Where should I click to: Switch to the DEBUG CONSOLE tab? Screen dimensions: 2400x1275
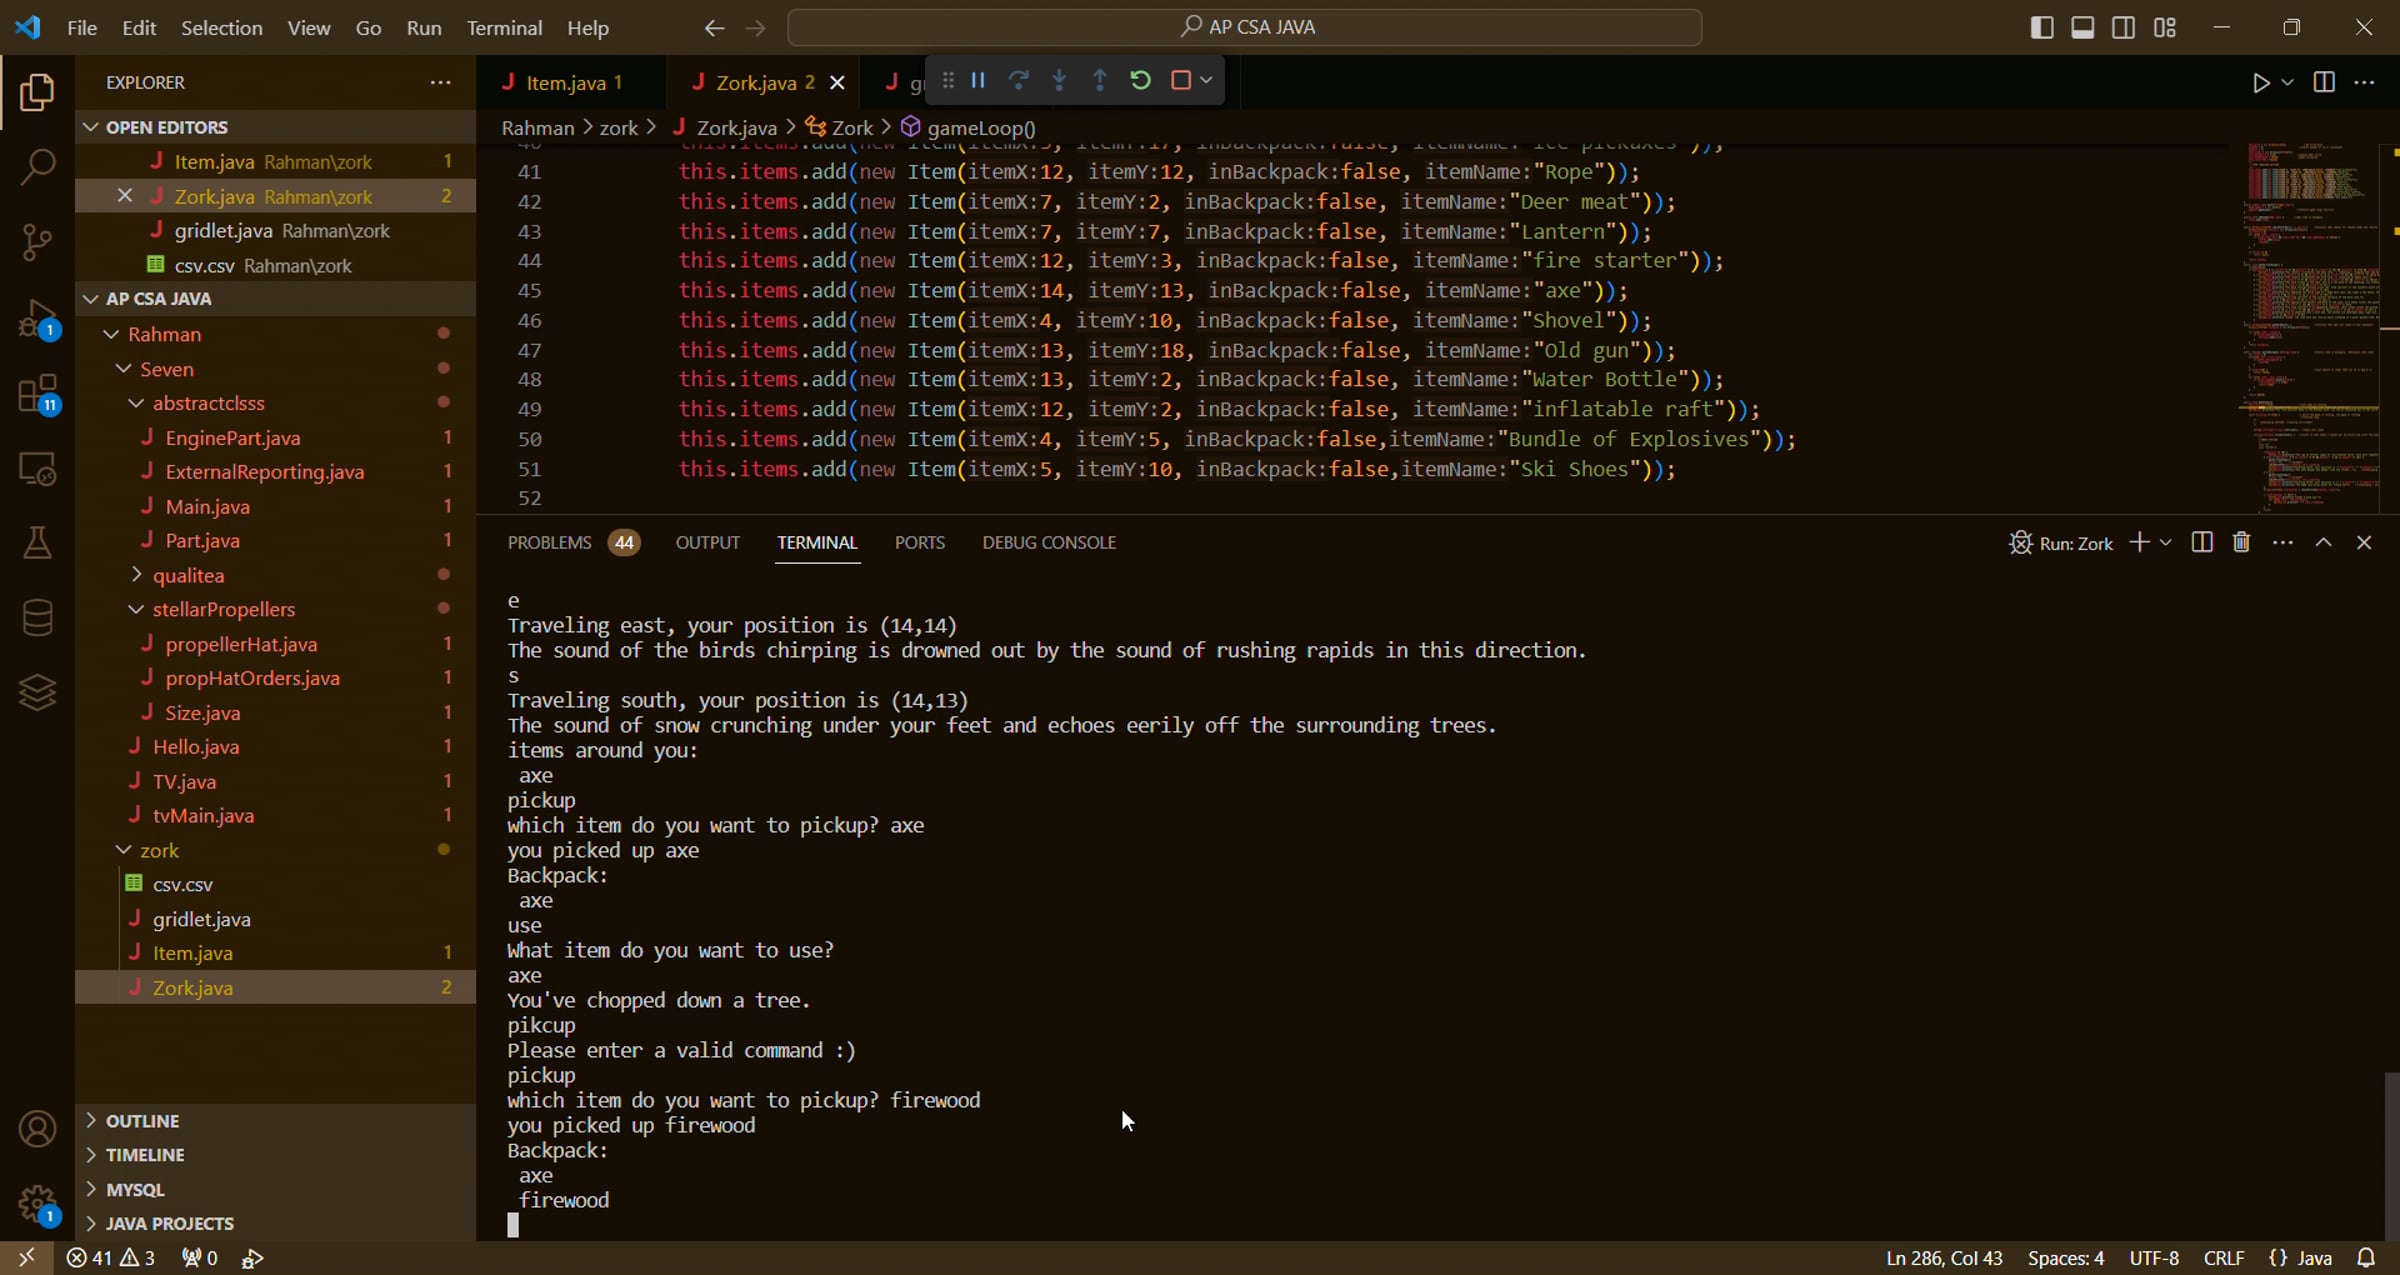pyautogui.click(x=1049, y=542)
